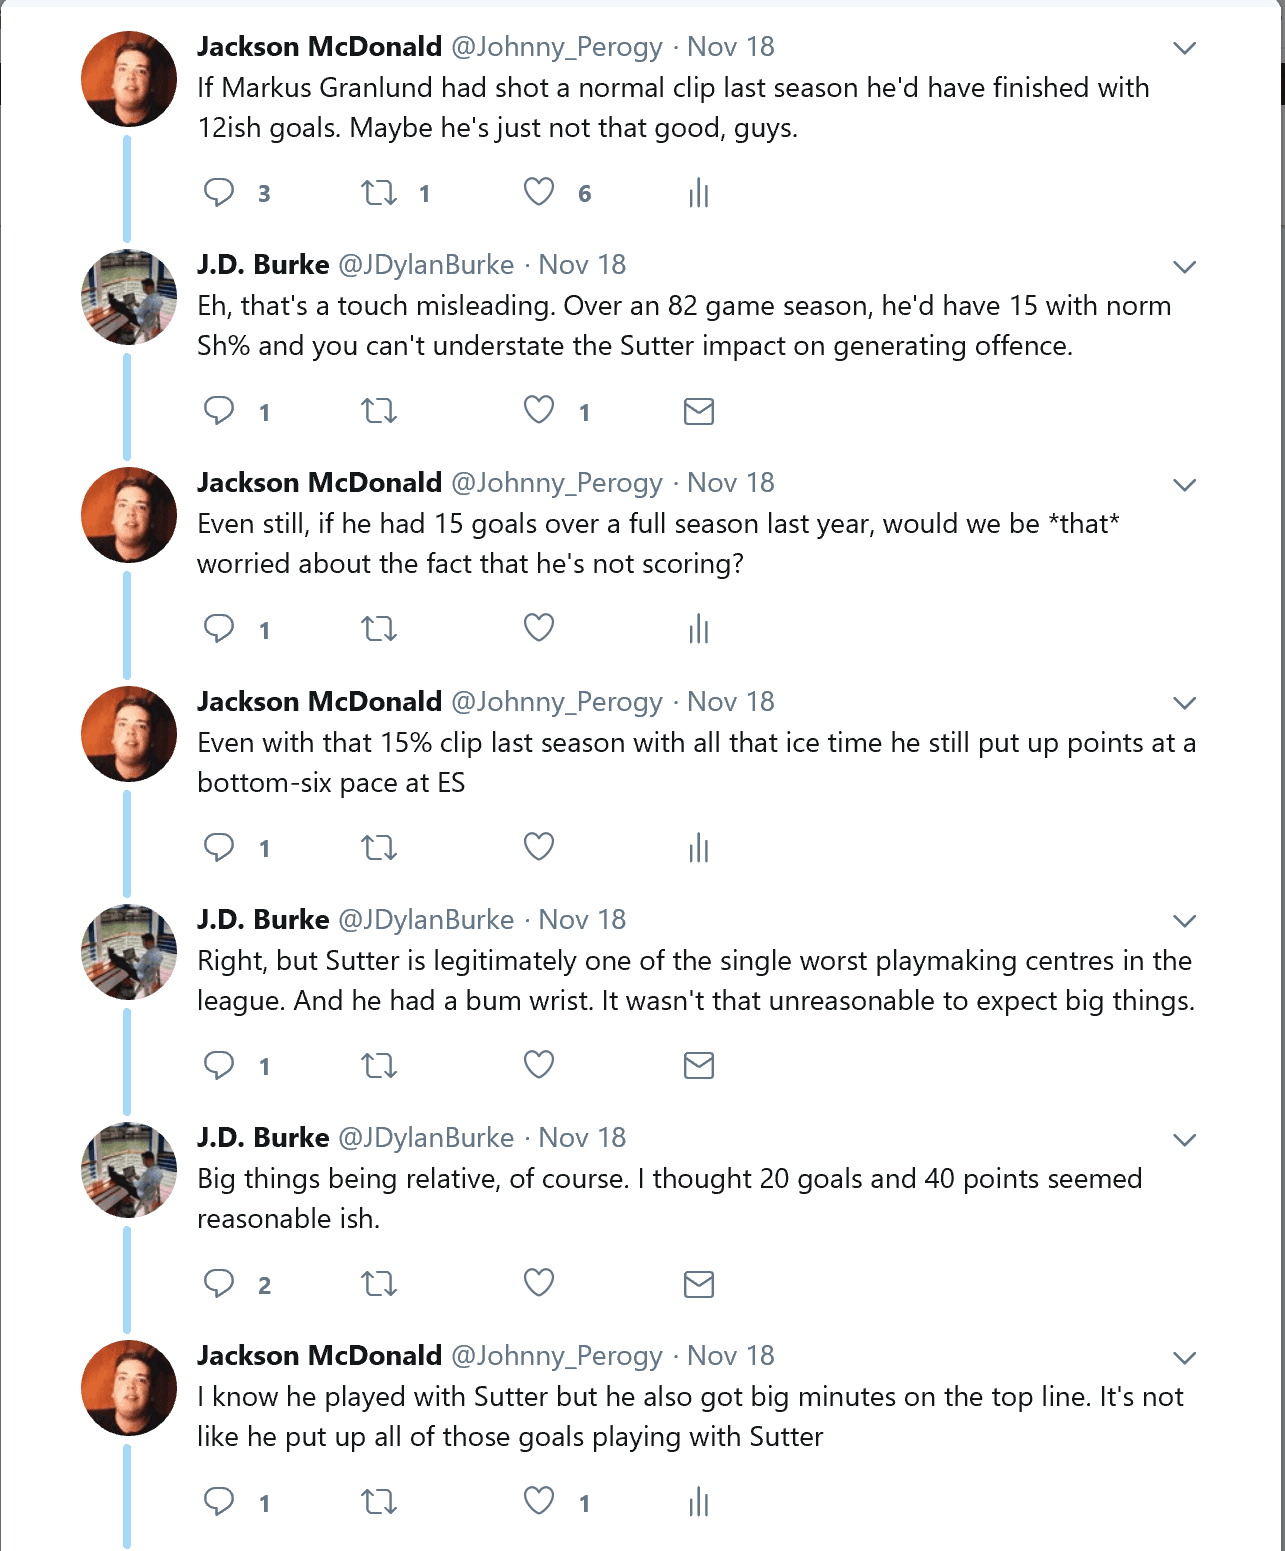The image size is (1285, 1551).
Task: Send the 'touch misleading' tweet via direct message
Action: (698, 411)
